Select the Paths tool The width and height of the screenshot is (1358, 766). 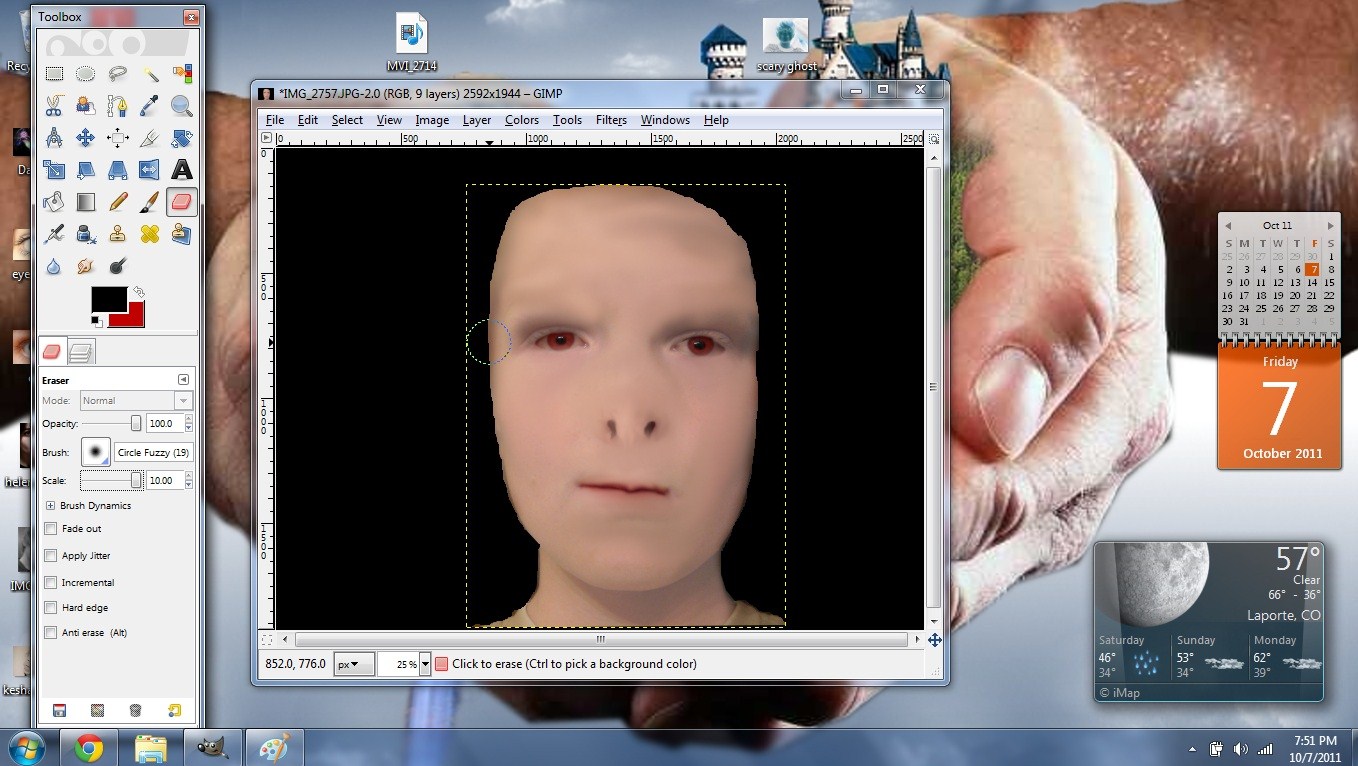pyautogui.click(x=118, y=106)
